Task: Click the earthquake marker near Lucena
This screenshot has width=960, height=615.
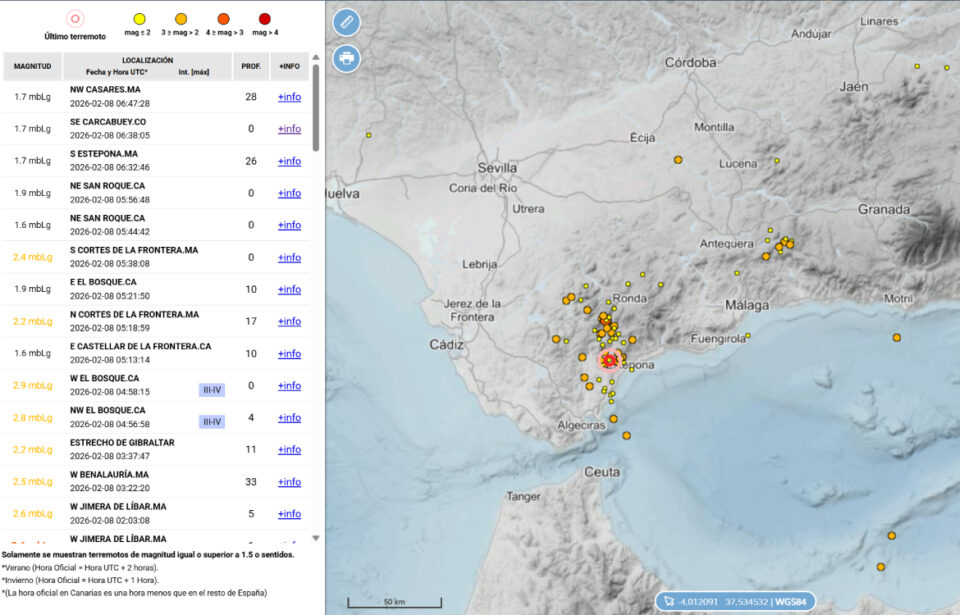Action: (x=776, y=162)
